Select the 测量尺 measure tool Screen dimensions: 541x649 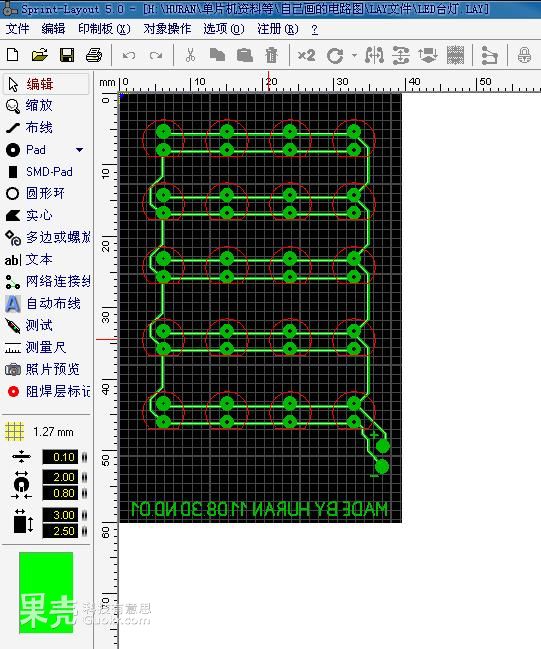46,347
